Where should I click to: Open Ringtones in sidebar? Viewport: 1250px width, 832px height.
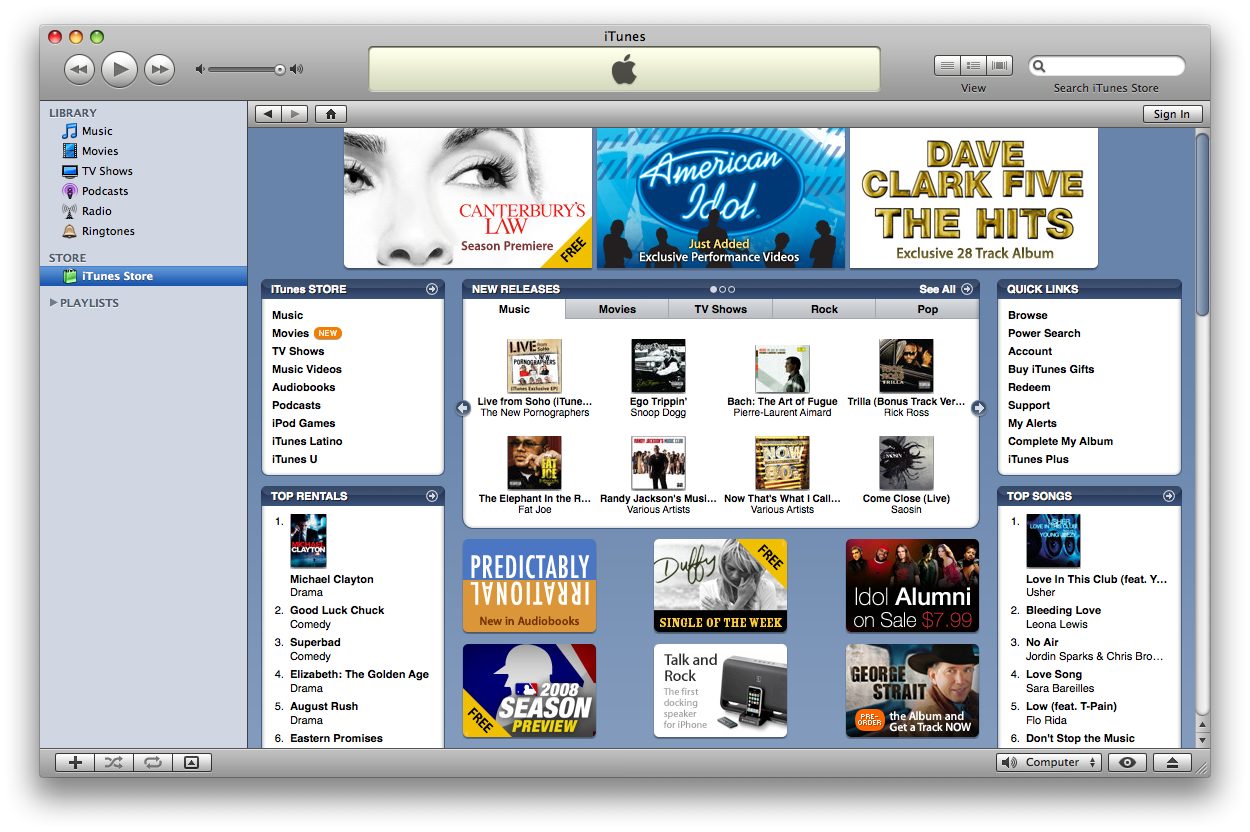click(x=108, y=231)
